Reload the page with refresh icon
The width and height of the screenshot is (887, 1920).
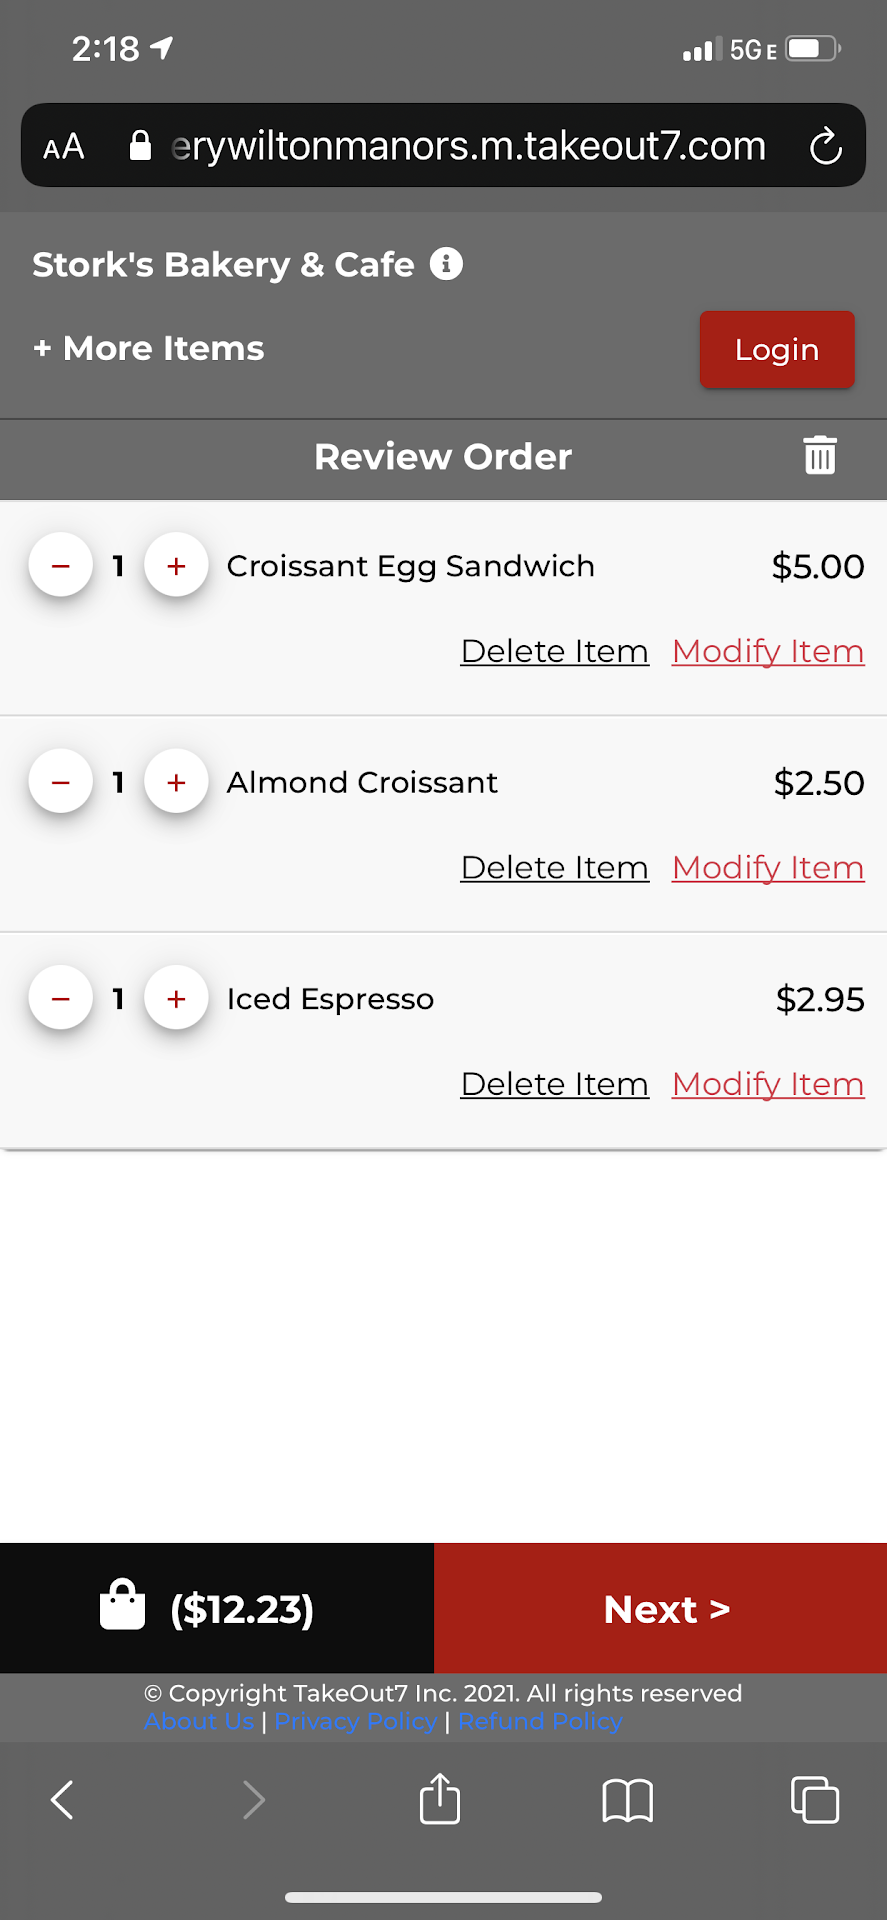(825, 147)
